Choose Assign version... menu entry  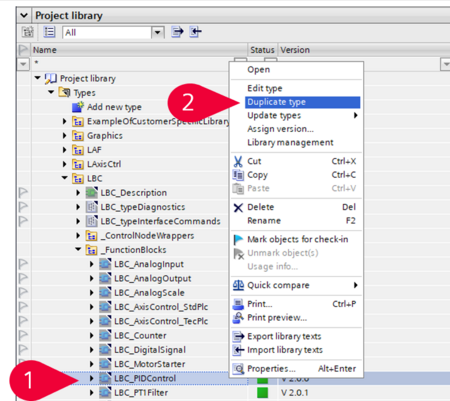point(280,129)
